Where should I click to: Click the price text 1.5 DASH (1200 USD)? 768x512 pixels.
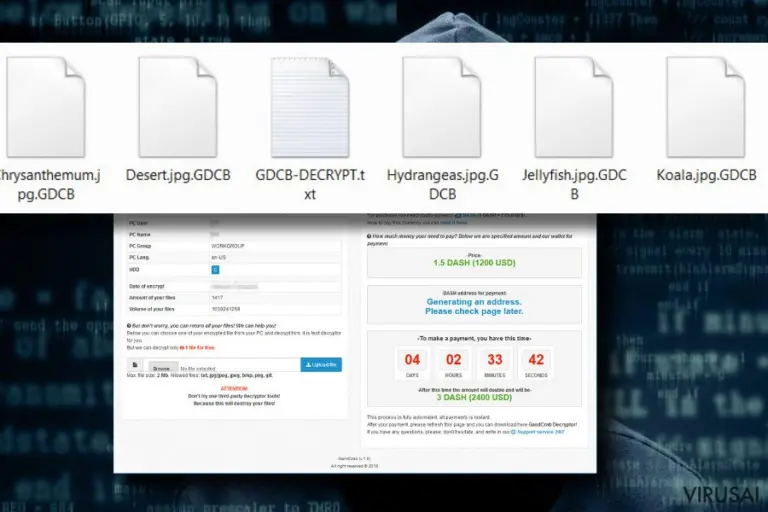pos(474,263)
